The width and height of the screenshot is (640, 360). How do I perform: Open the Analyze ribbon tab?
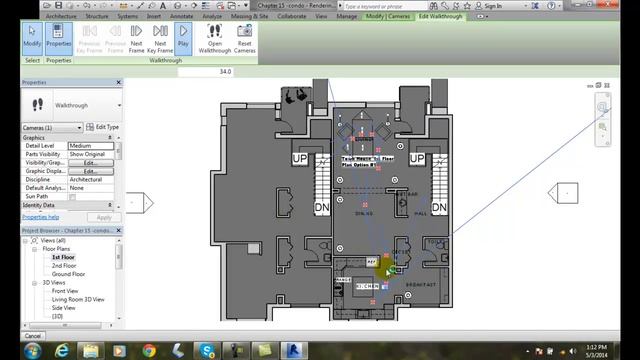[x=212, y=16]
